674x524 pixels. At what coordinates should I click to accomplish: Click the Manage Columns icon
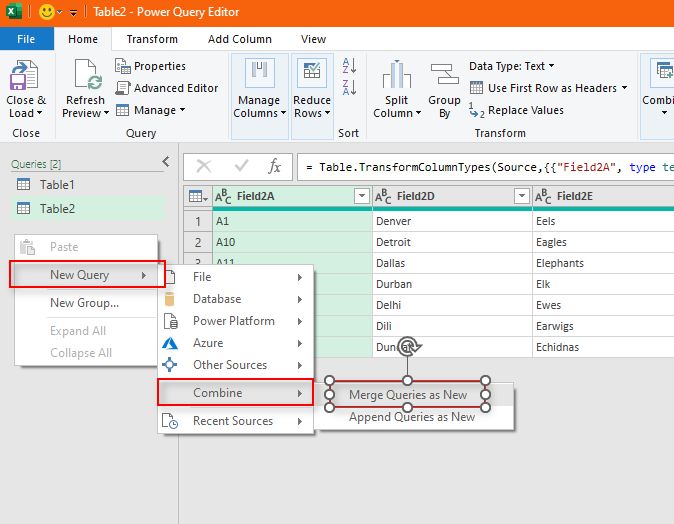(x=259, y=73)
